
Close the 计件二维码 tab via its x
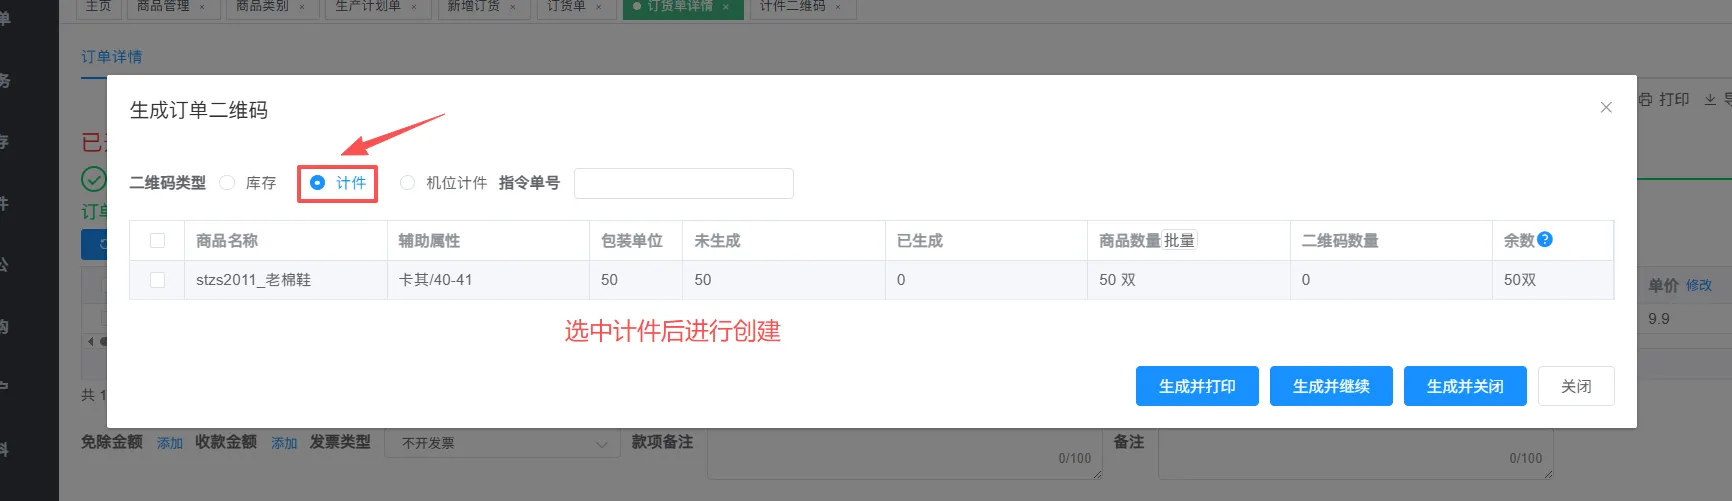click(x=838, y=7)
